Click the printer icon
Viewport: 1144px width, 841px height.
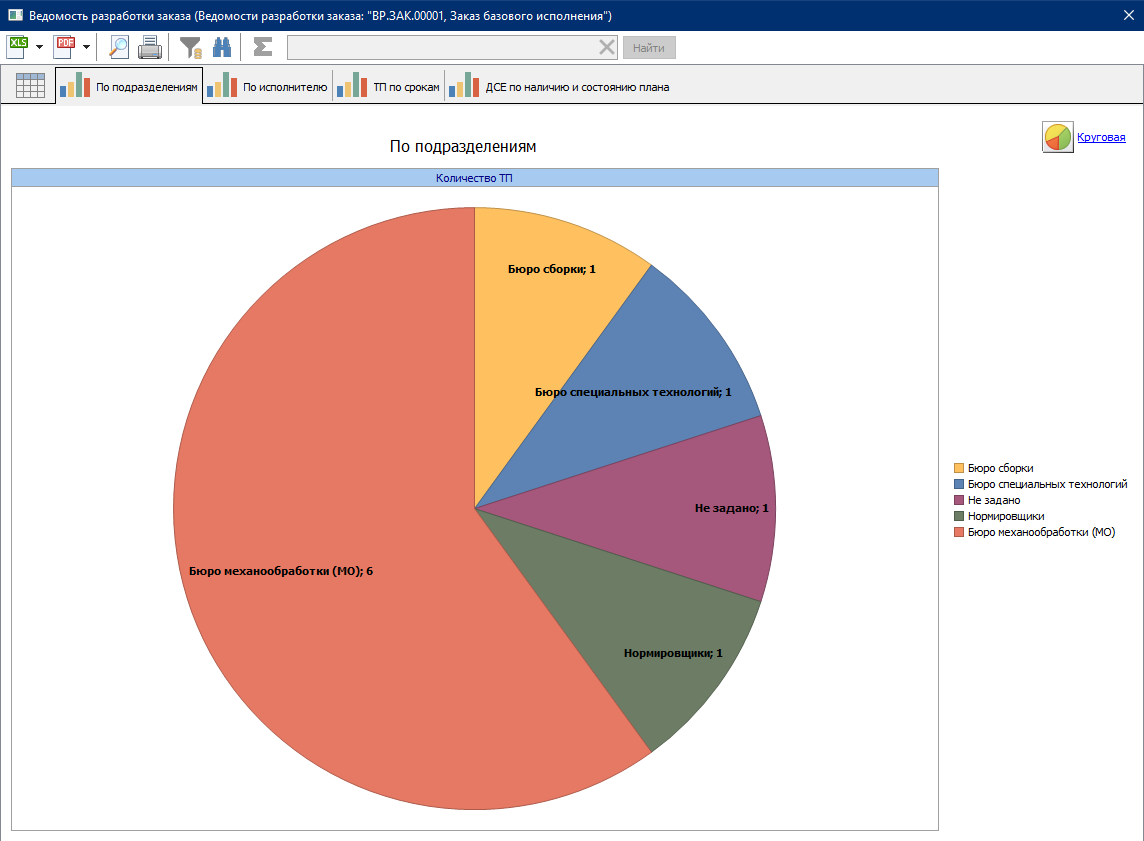(x=150, y=46)
